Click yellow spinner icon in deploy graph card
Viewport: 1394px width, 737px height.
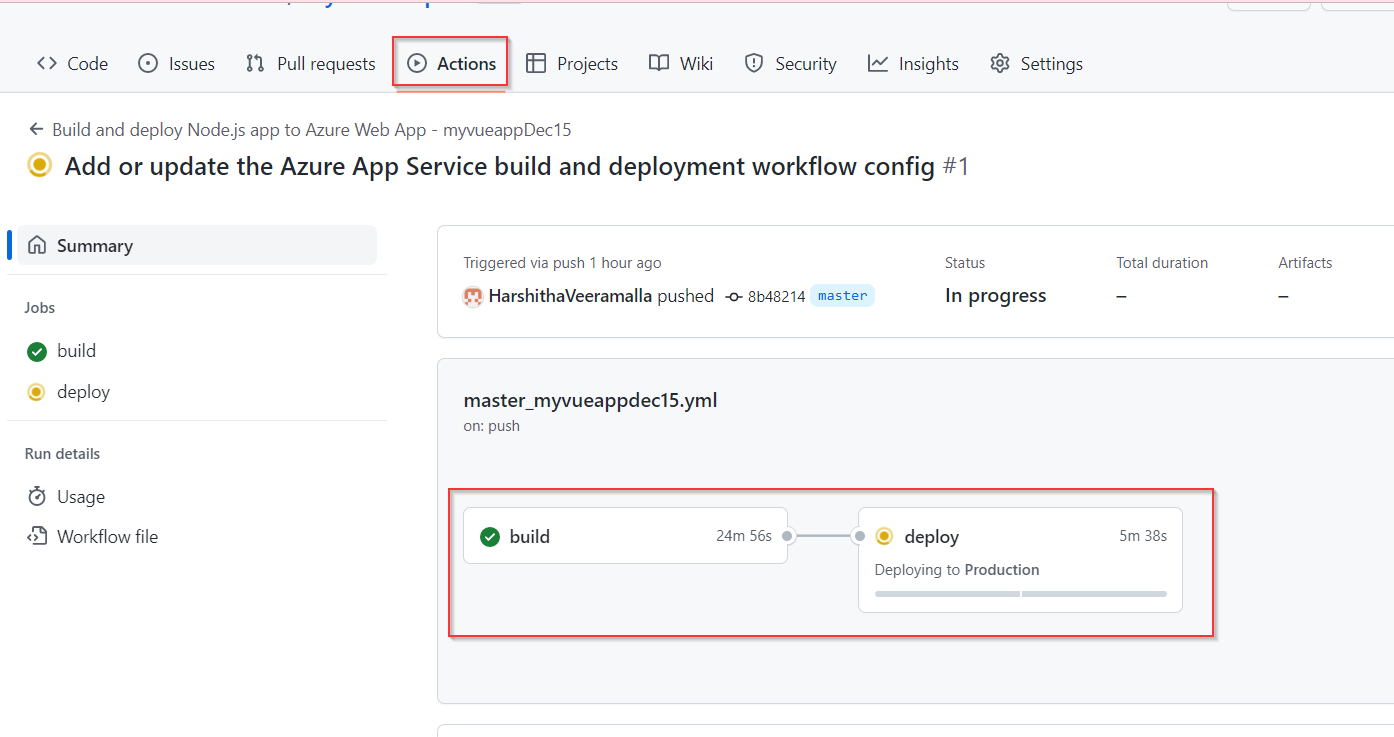[x=884, y=537]
